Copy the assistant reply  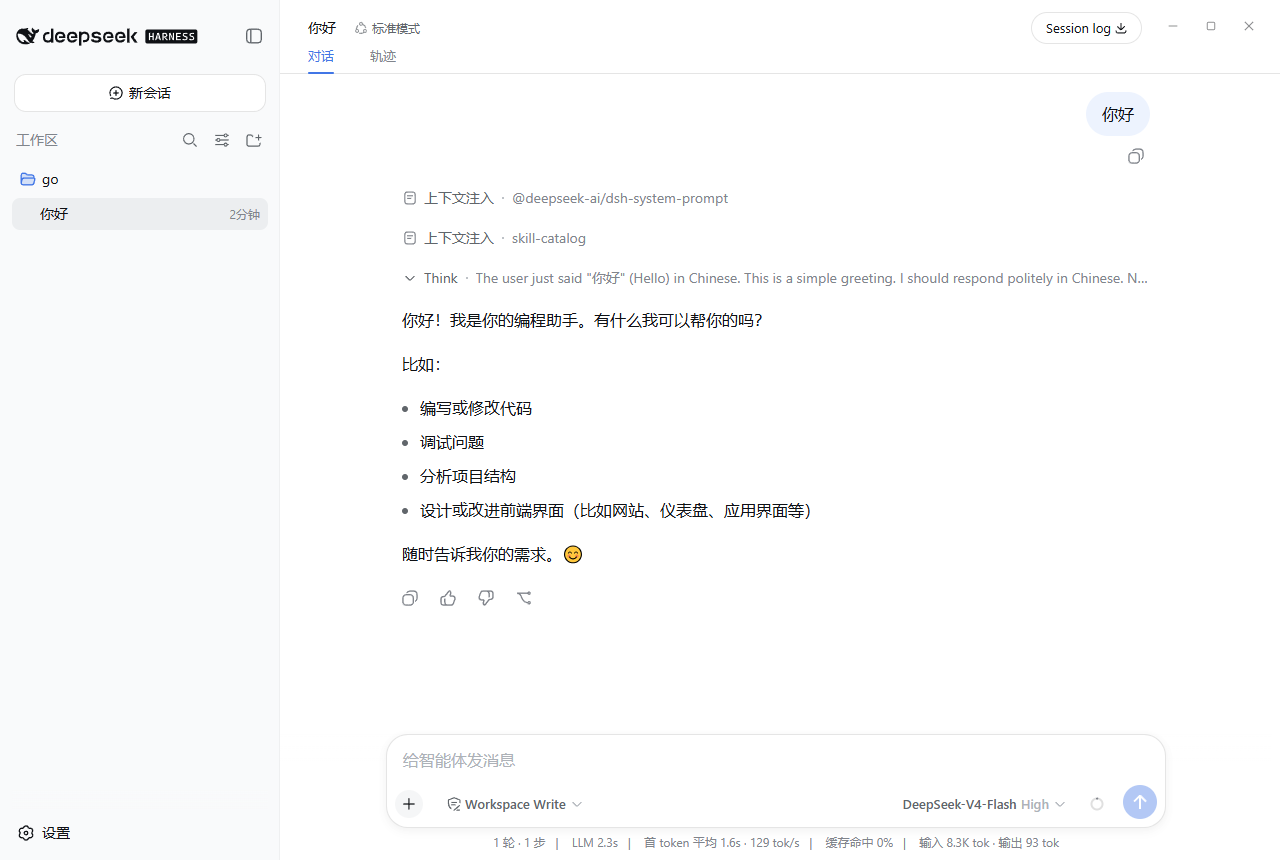[410, 598]
